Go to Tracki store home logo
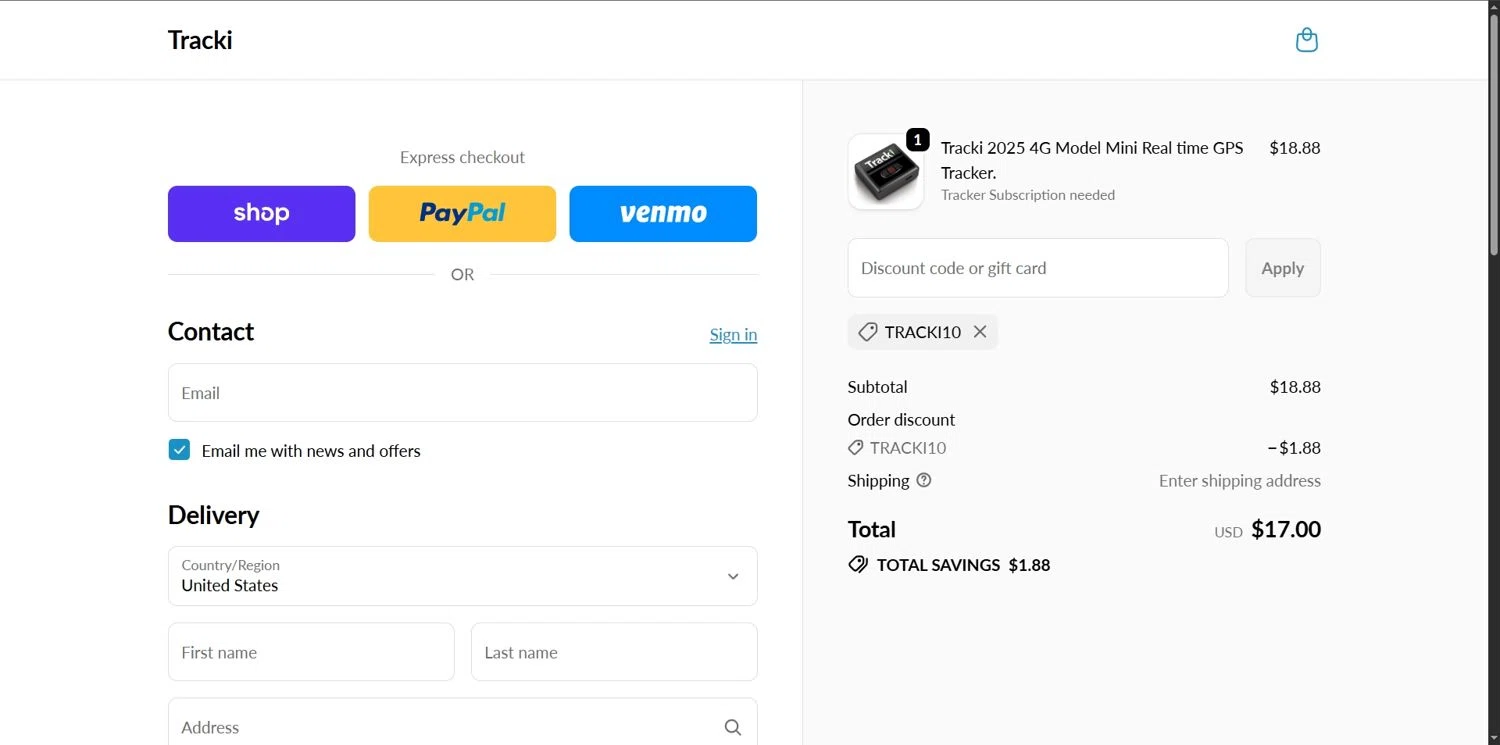This screenshot has height=745, width=1500. coord(200,40)
